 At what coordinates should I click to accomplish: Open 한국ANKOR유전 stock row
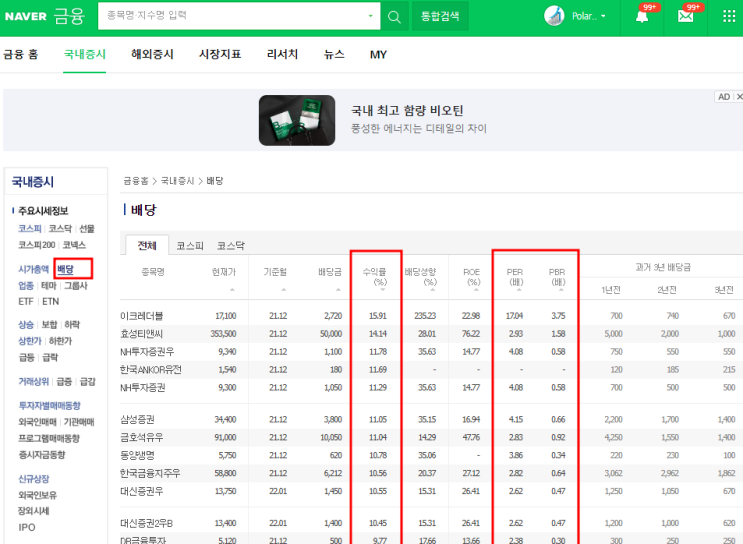pos(151,370)
